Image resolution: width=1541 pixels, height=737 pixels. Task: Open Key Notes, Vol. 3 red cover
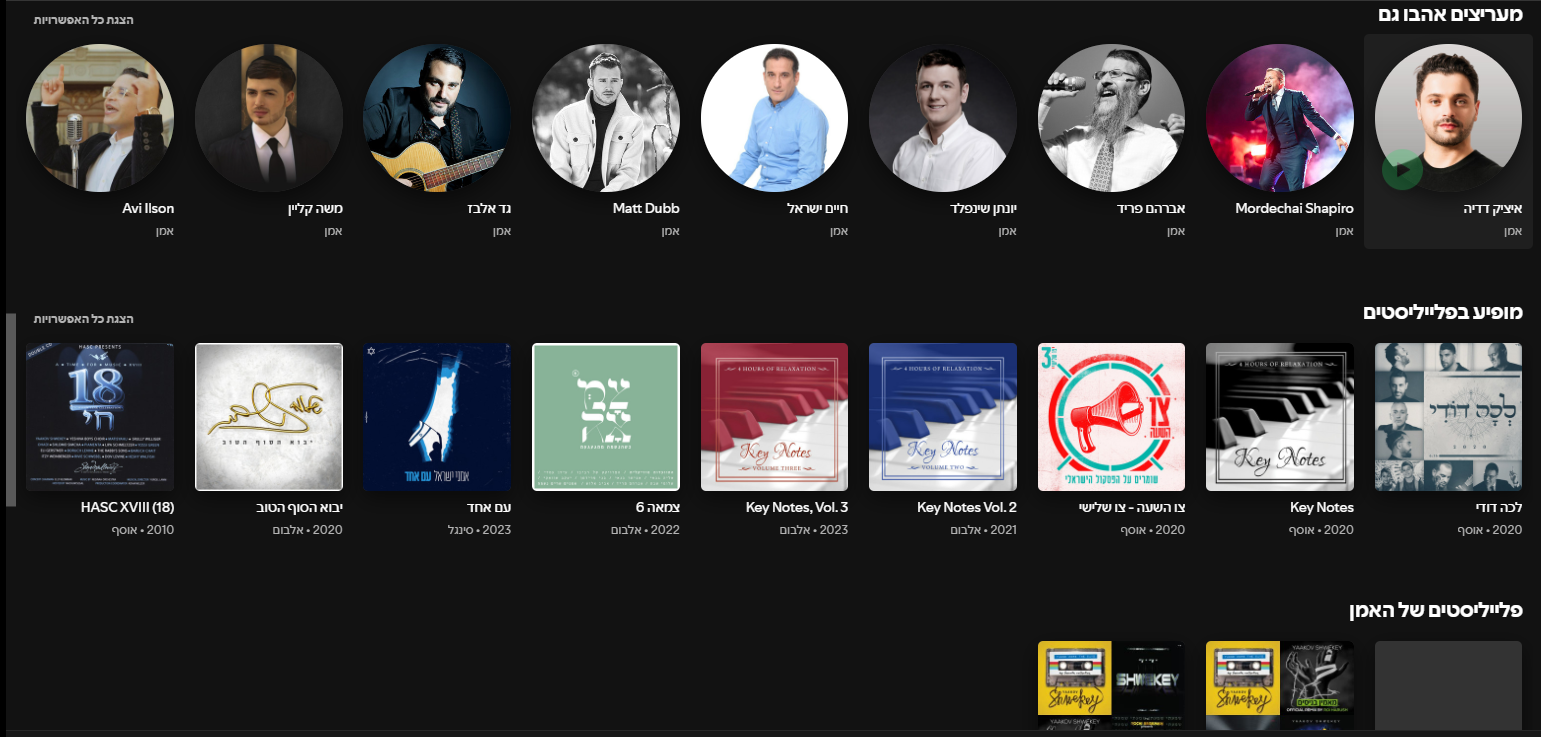coord(774,417)
